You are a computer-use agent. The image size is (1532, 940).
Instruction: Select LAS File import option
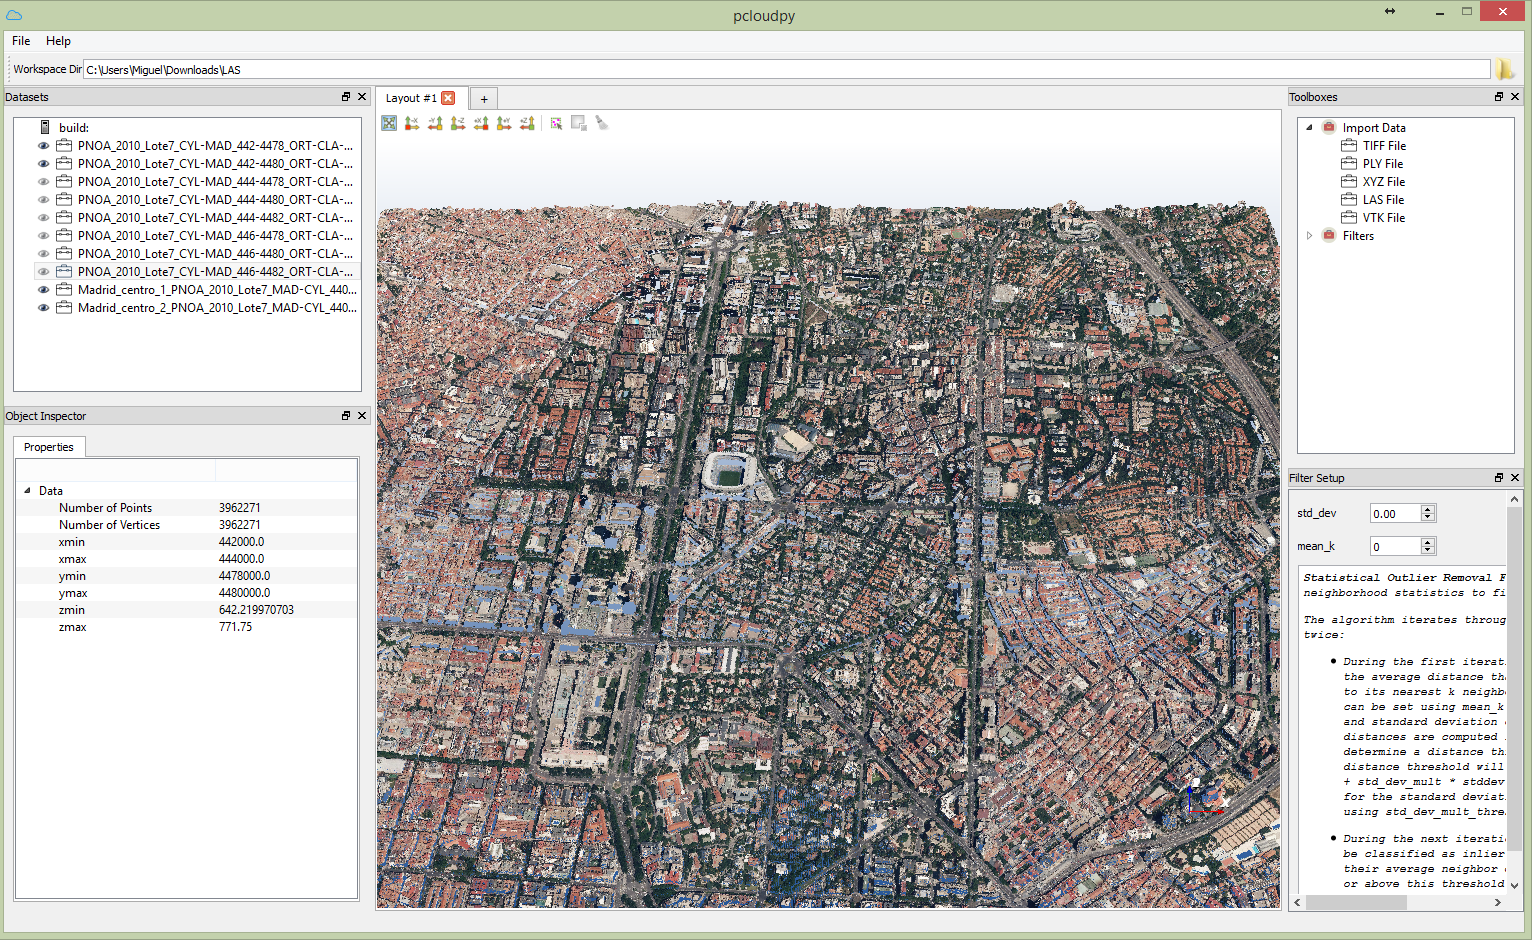(x=1383, y=200)
